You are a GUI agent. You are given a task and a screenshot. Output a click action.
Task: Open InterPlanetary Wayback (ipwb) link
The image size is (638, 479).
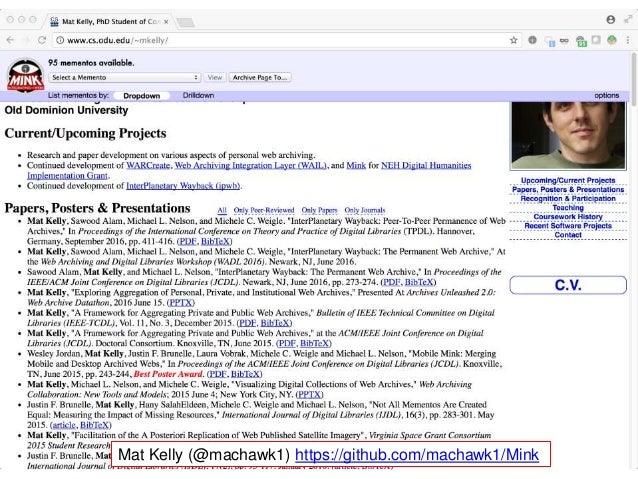183,186
